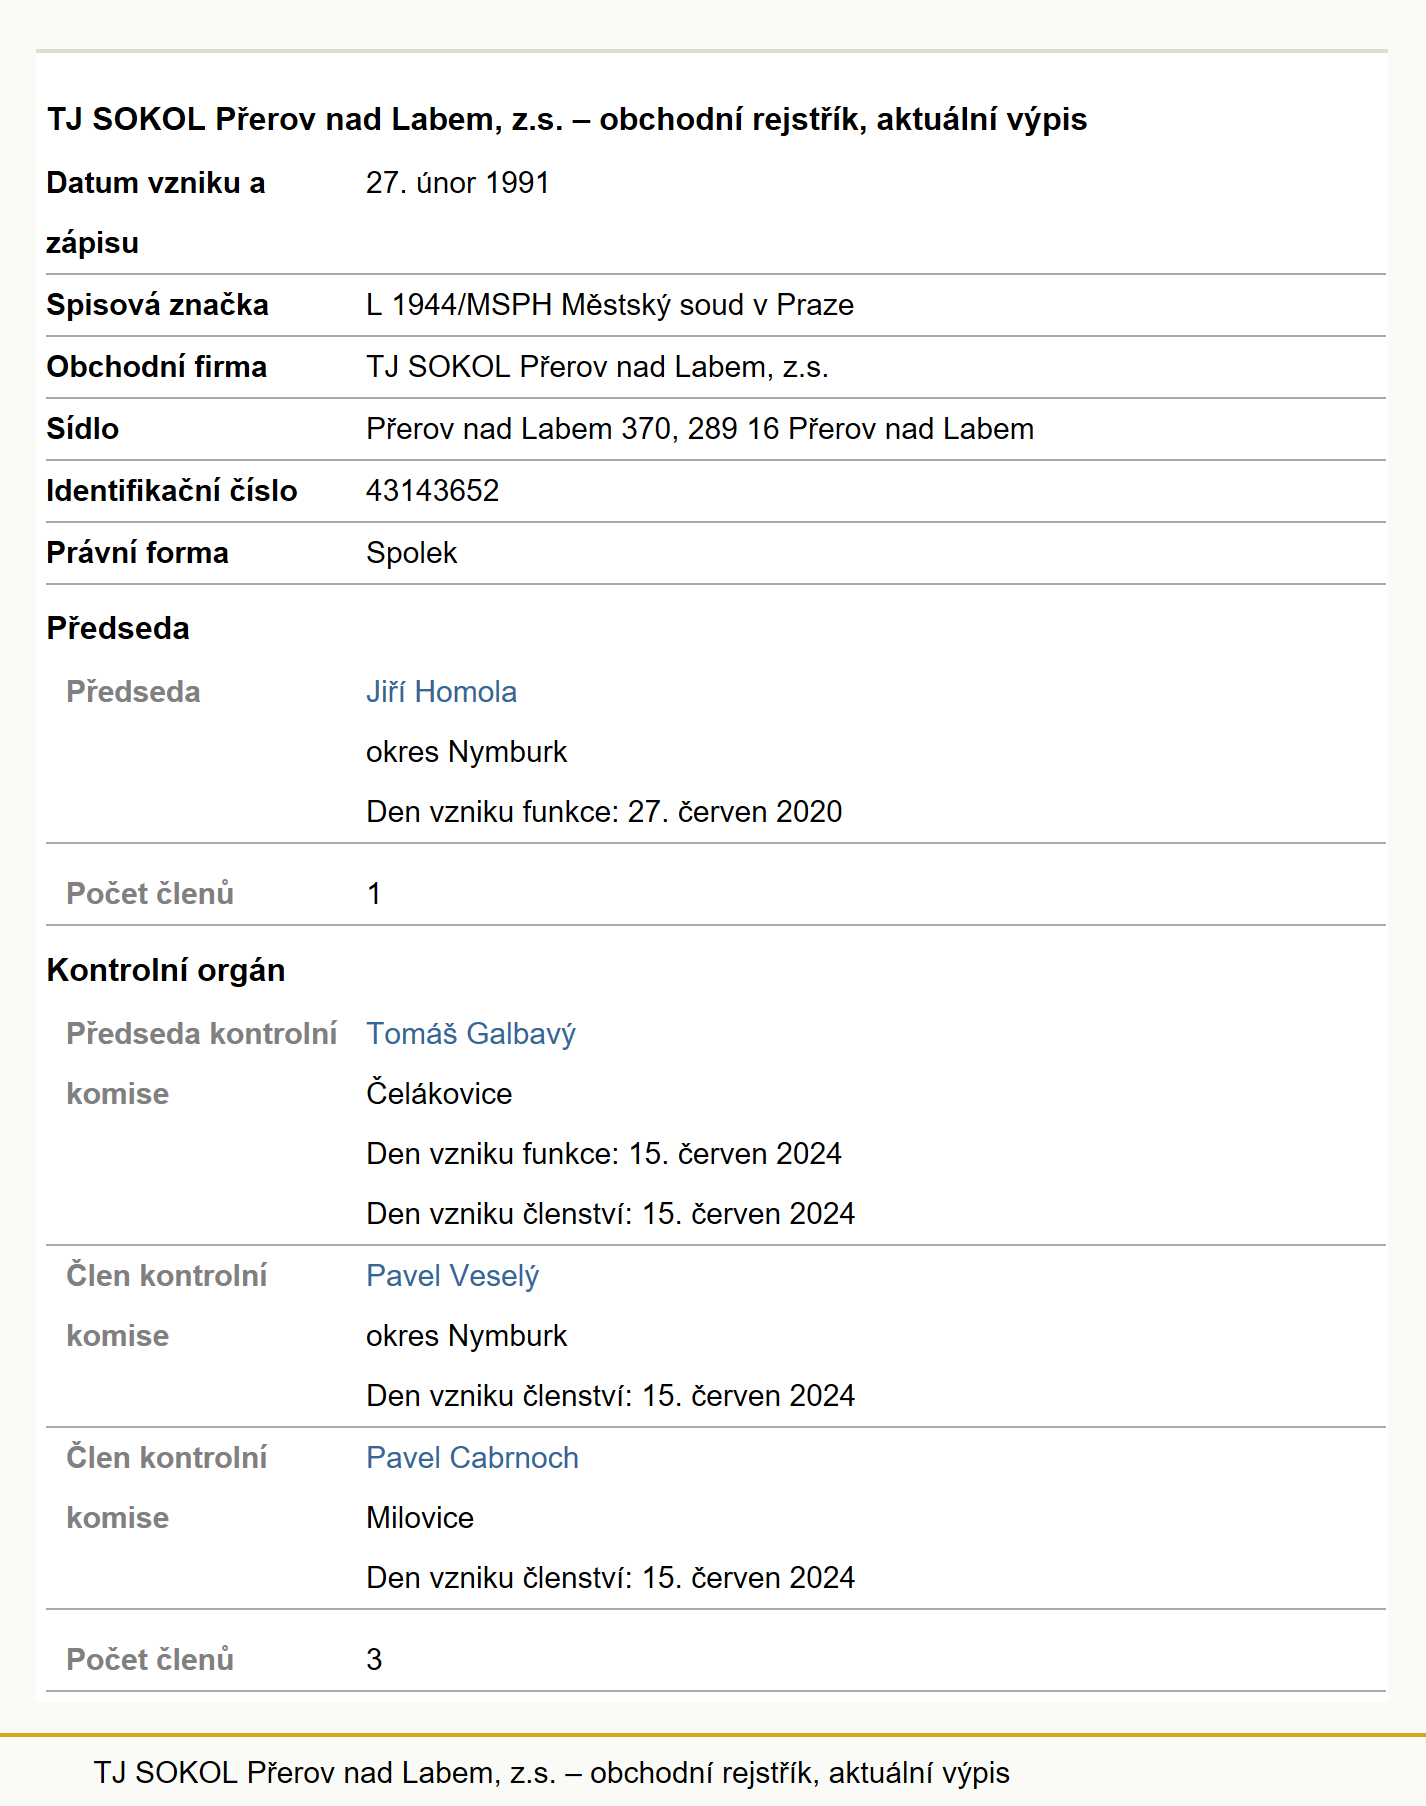Open Pavel Cabrnoch's profile link
This screenshot has height=1806, width=1426.
coord(472,1458)
